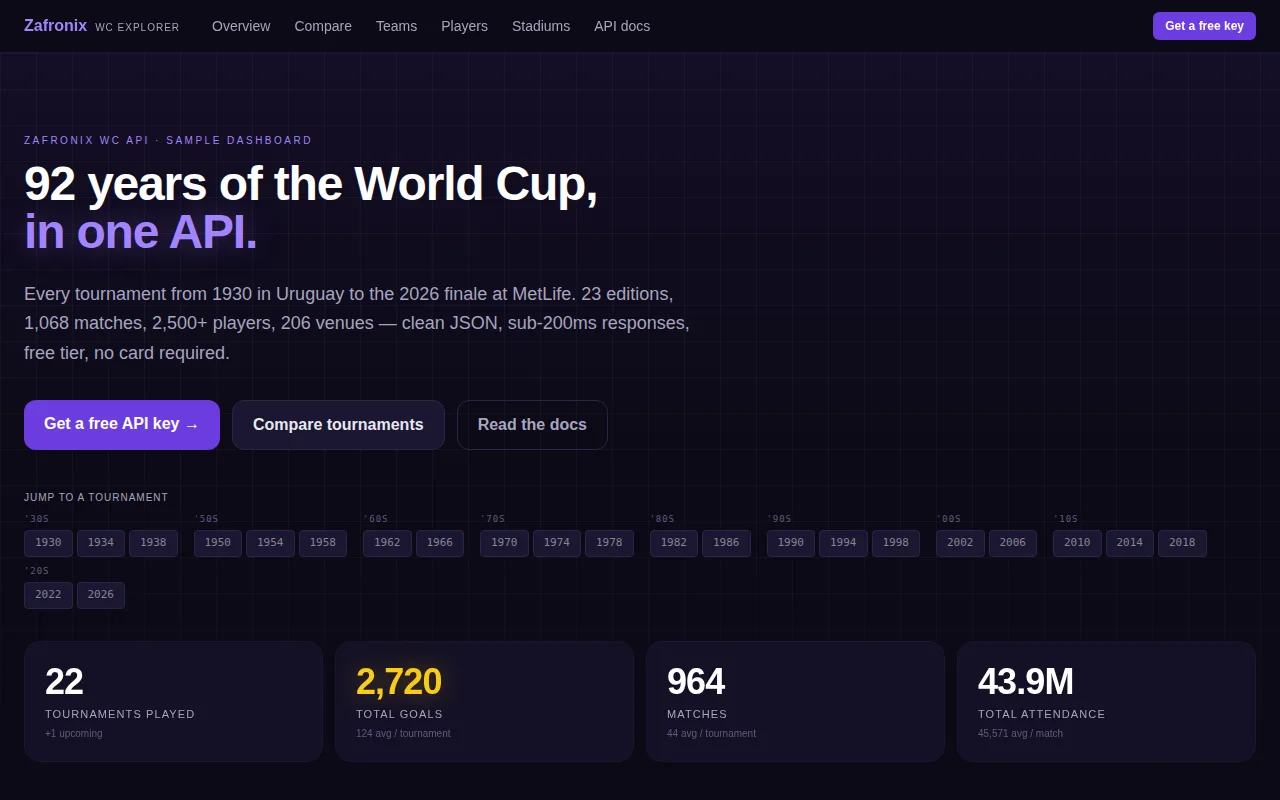Jump to the 1962 tournament
This screenshot has width=1280, height=800.
pos(387,543)
